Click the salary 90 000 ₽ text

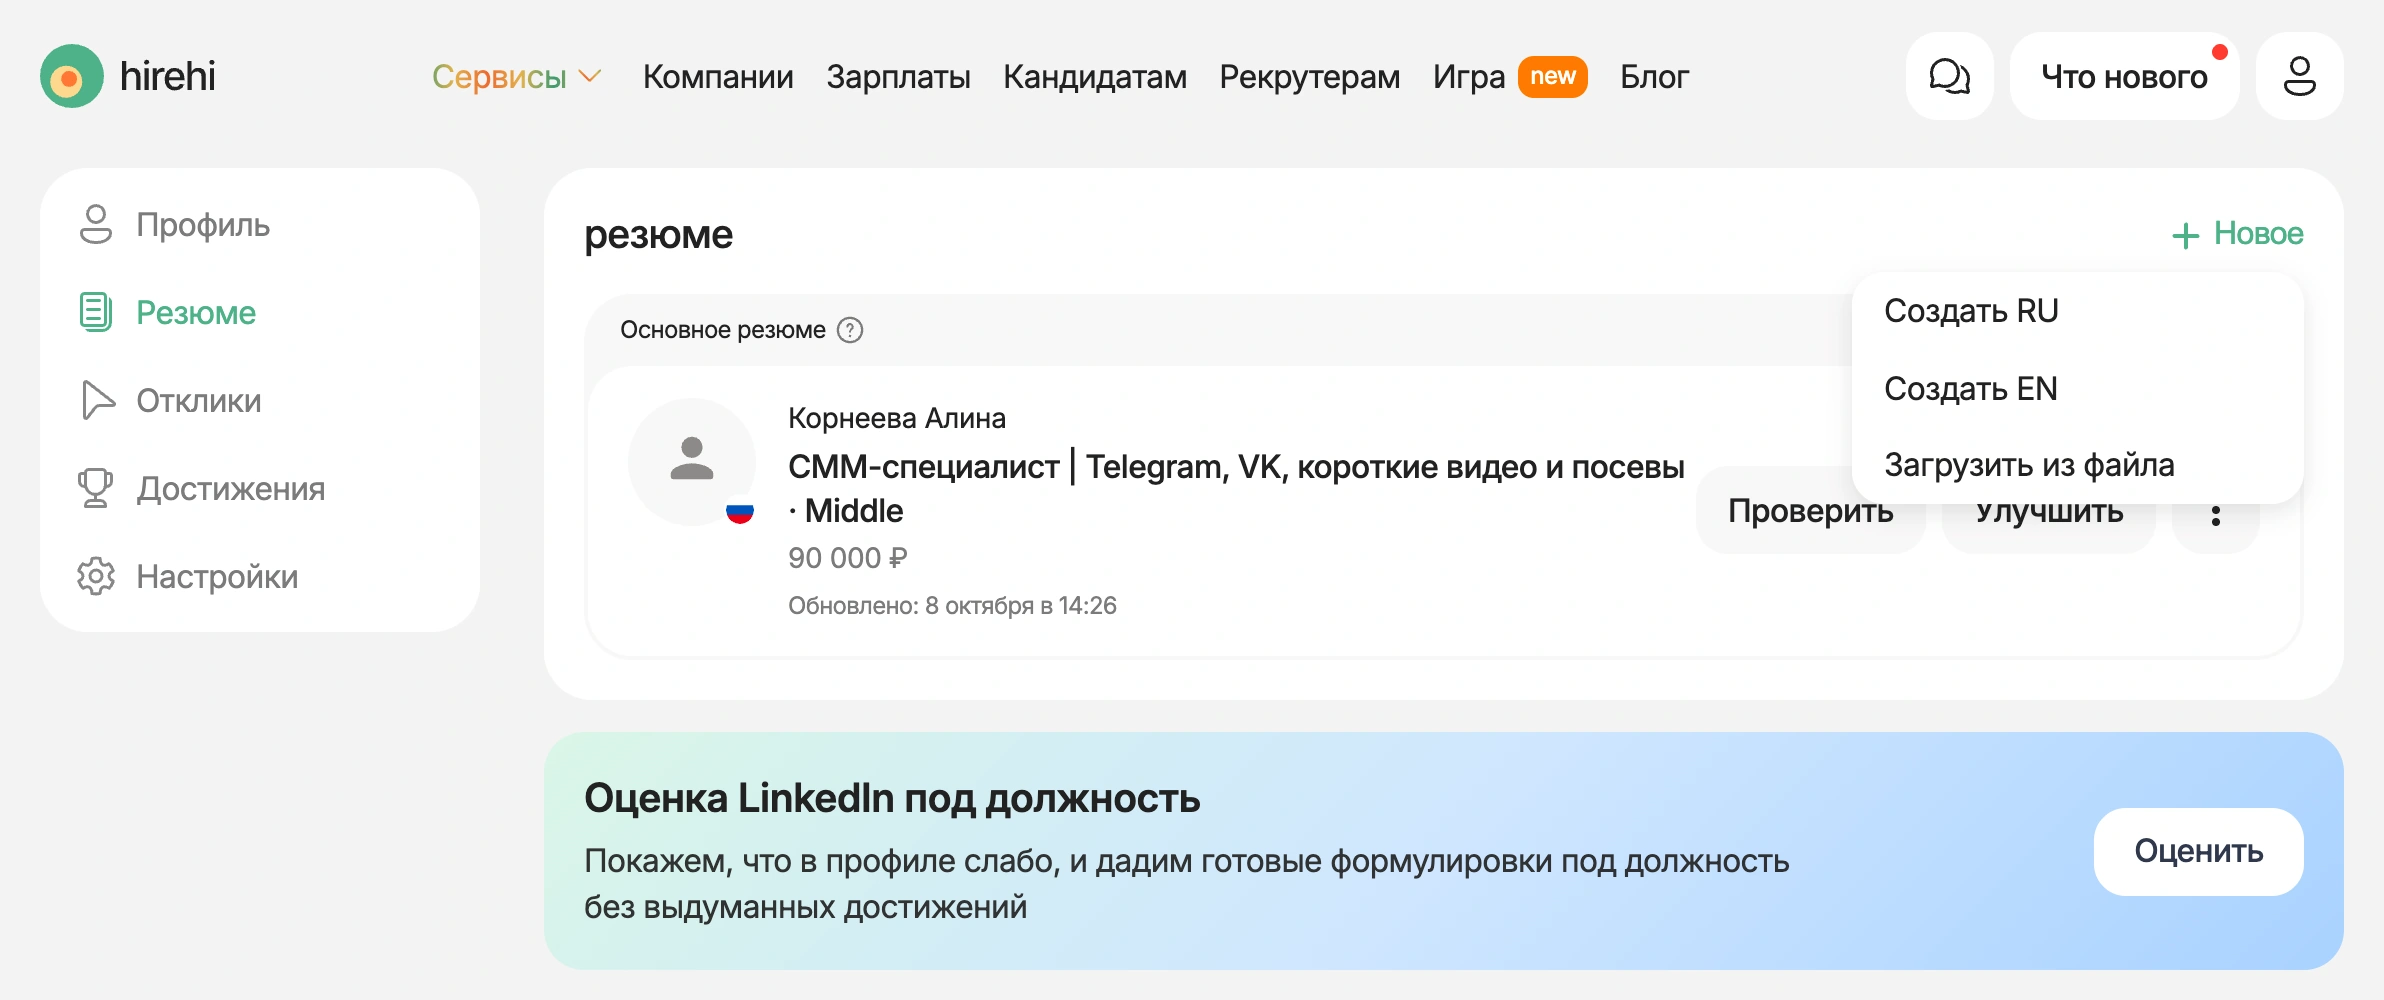pyautogui.click(x=848, y=558)
